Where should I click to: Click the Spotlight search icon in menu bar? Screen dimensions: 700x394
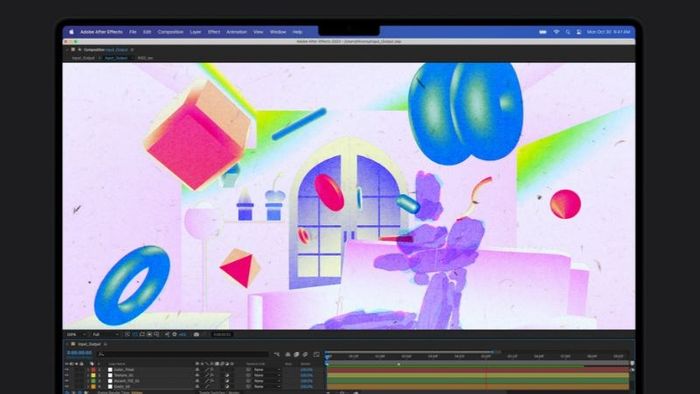pos(567,32)
